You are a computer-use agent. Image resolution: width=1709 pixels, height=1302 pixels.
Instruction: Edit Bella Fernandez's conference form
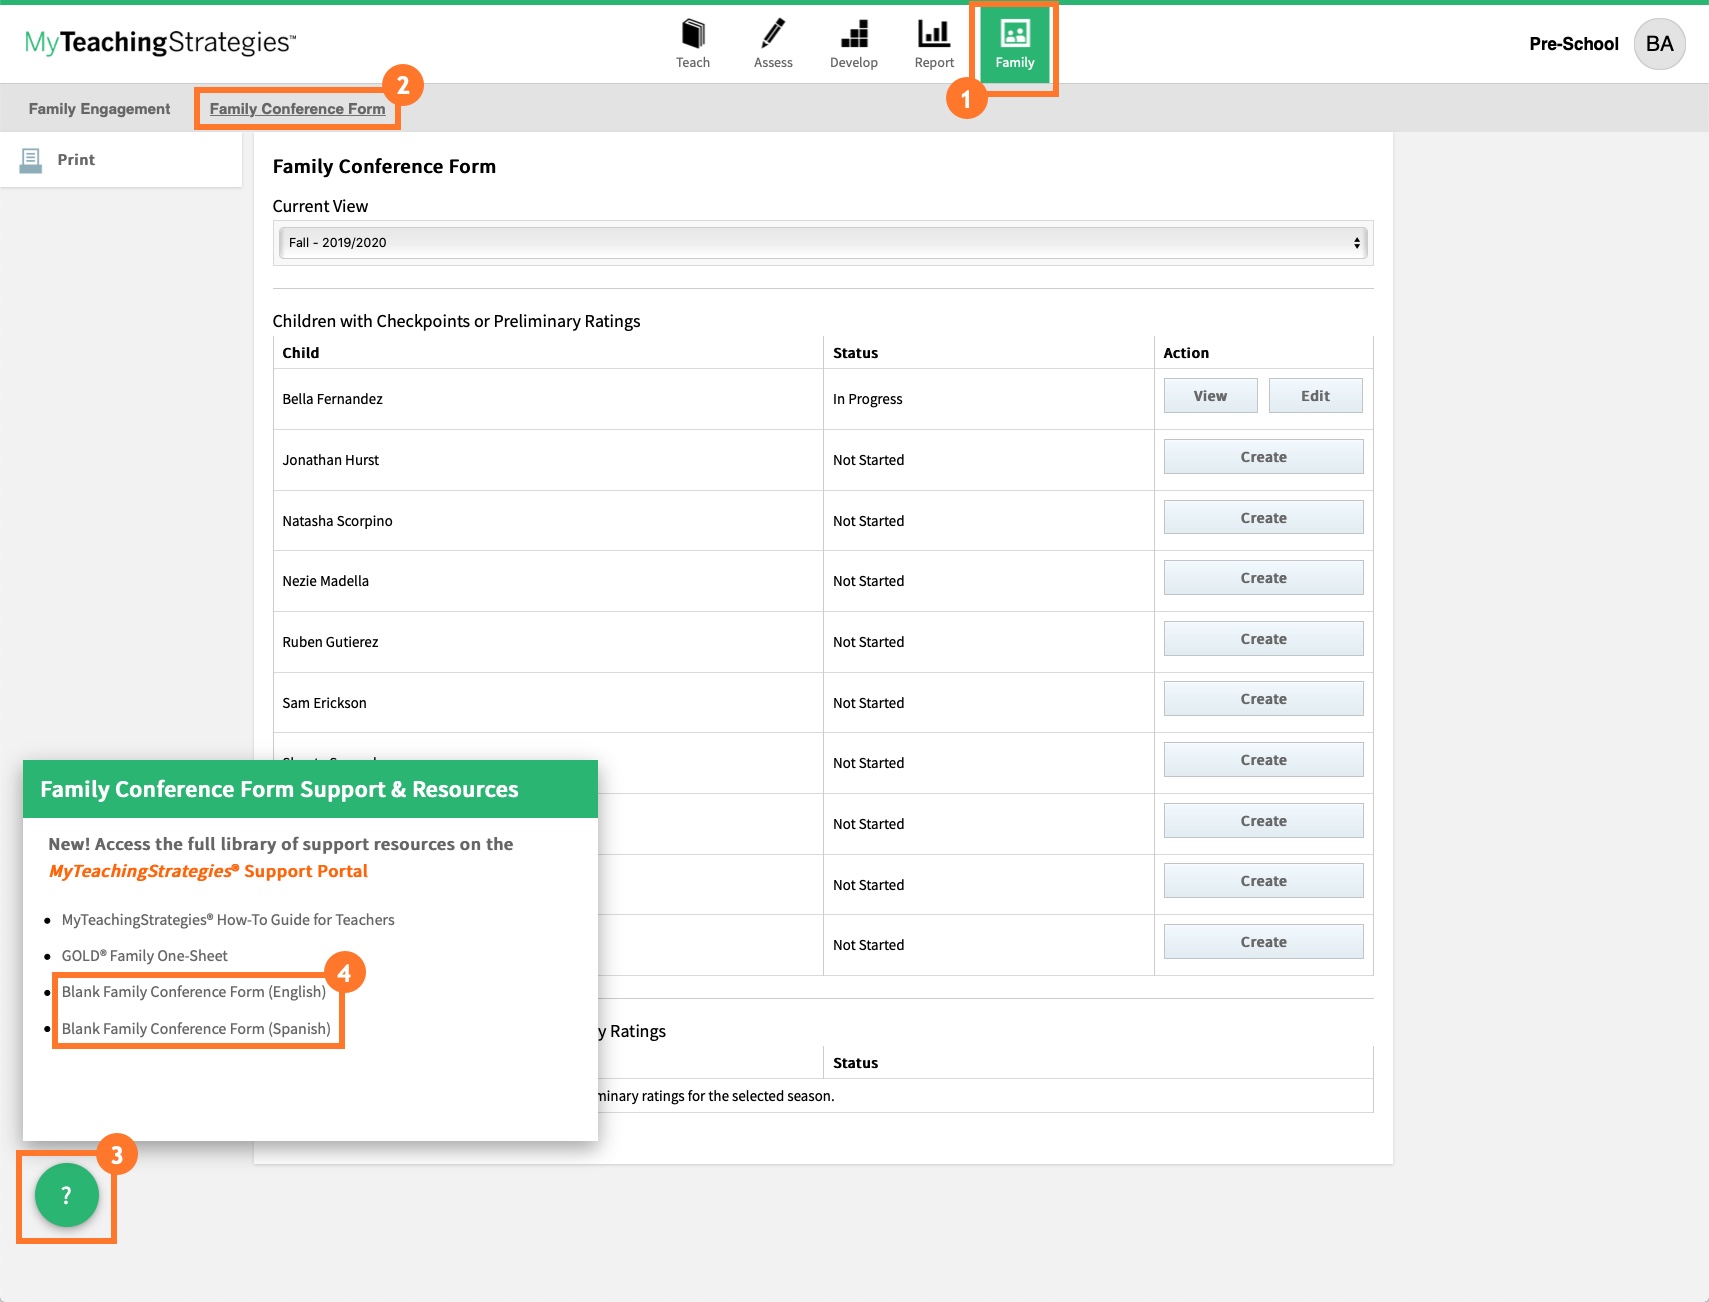pyautogui.click(x=1315, y=395)
